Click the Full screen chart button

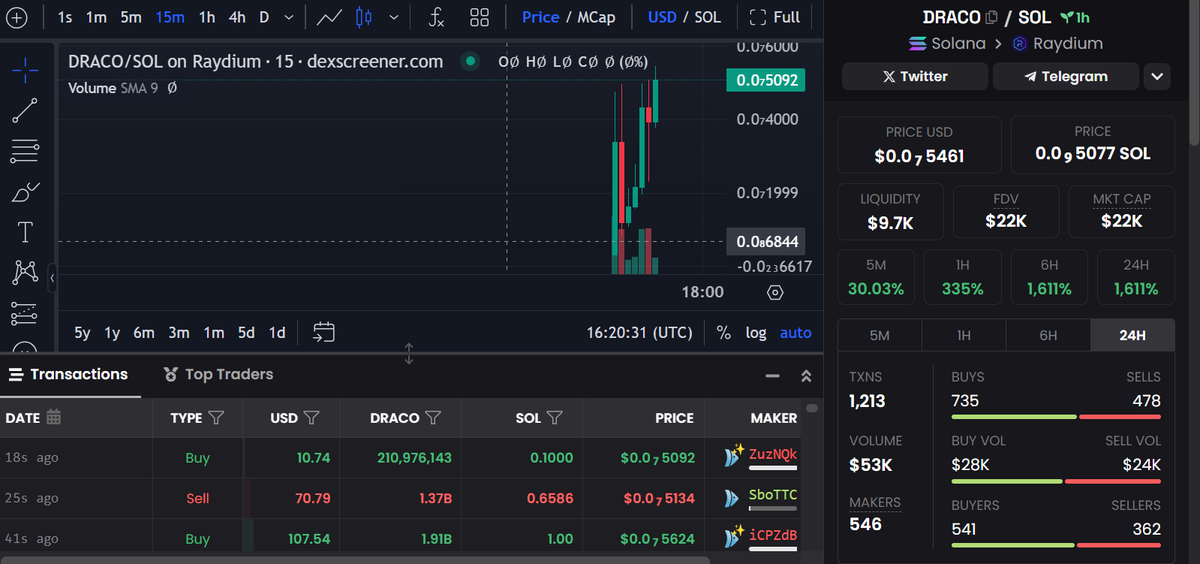tap(775, 17)
